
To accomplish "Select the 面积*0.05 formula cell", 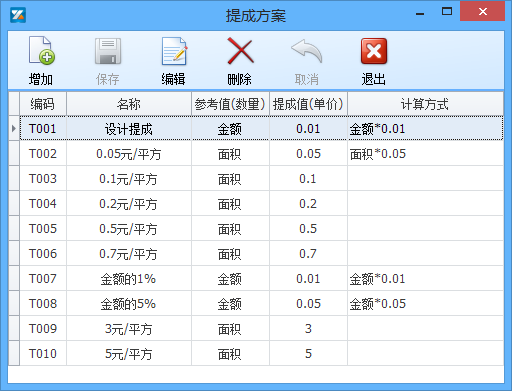I will tap(425, 153).
